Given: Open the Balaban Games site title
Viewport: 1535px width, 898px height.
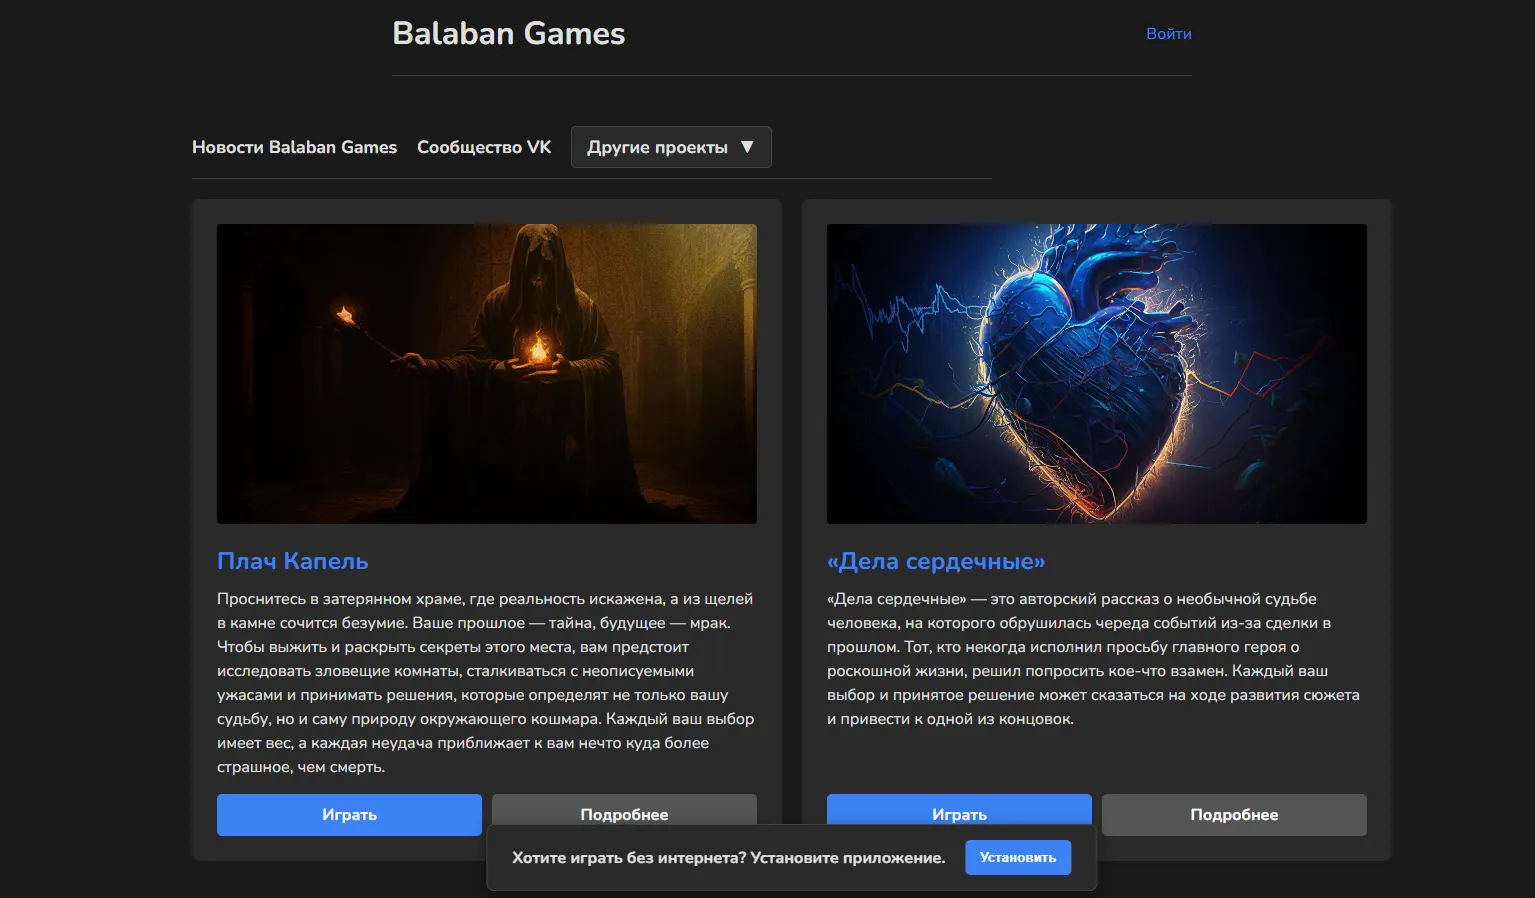Looking at the screenshot, I should point(508,34).
